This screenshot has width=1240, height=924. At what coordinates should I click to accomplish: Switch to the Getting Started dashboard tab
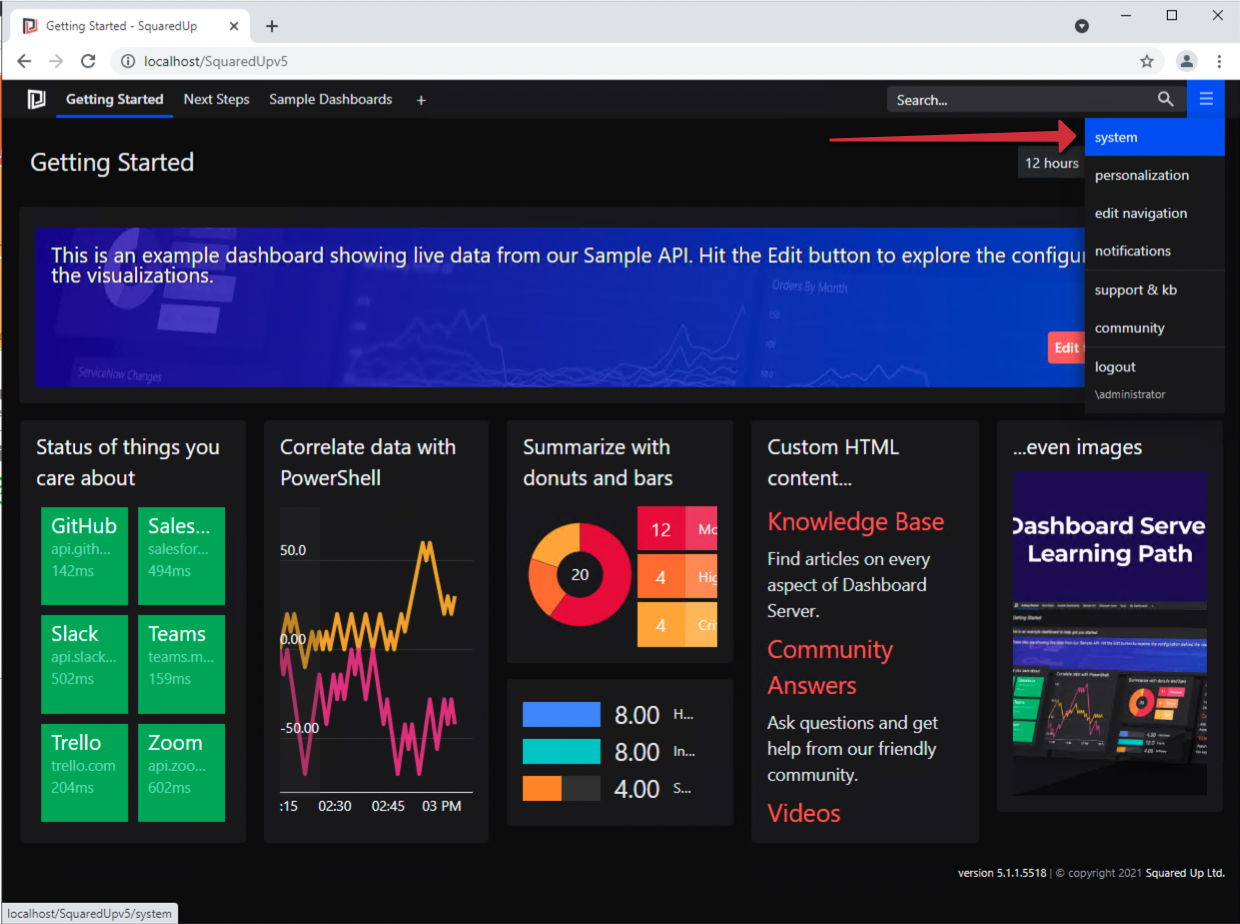114,100
